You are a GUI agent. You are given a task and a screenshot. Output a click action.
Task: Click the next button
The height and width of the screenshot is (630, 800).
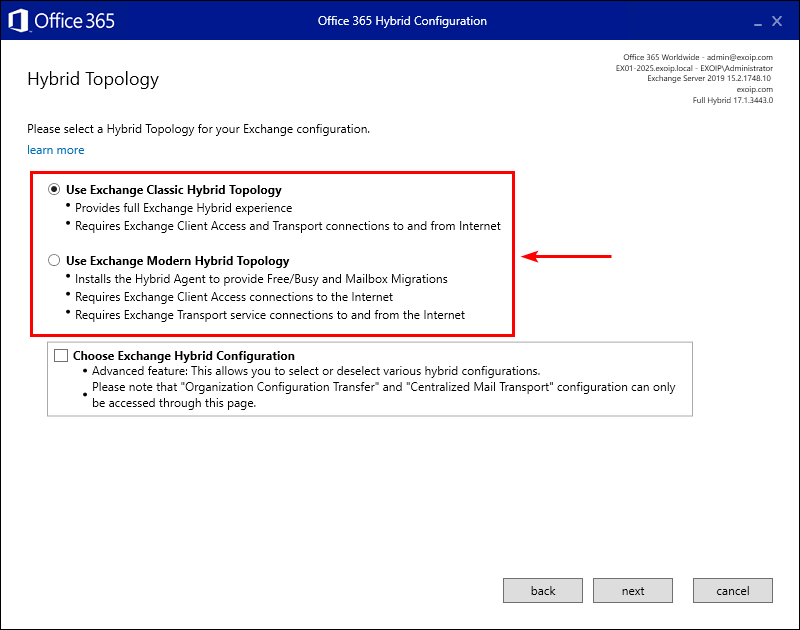[x=633, y=590]
